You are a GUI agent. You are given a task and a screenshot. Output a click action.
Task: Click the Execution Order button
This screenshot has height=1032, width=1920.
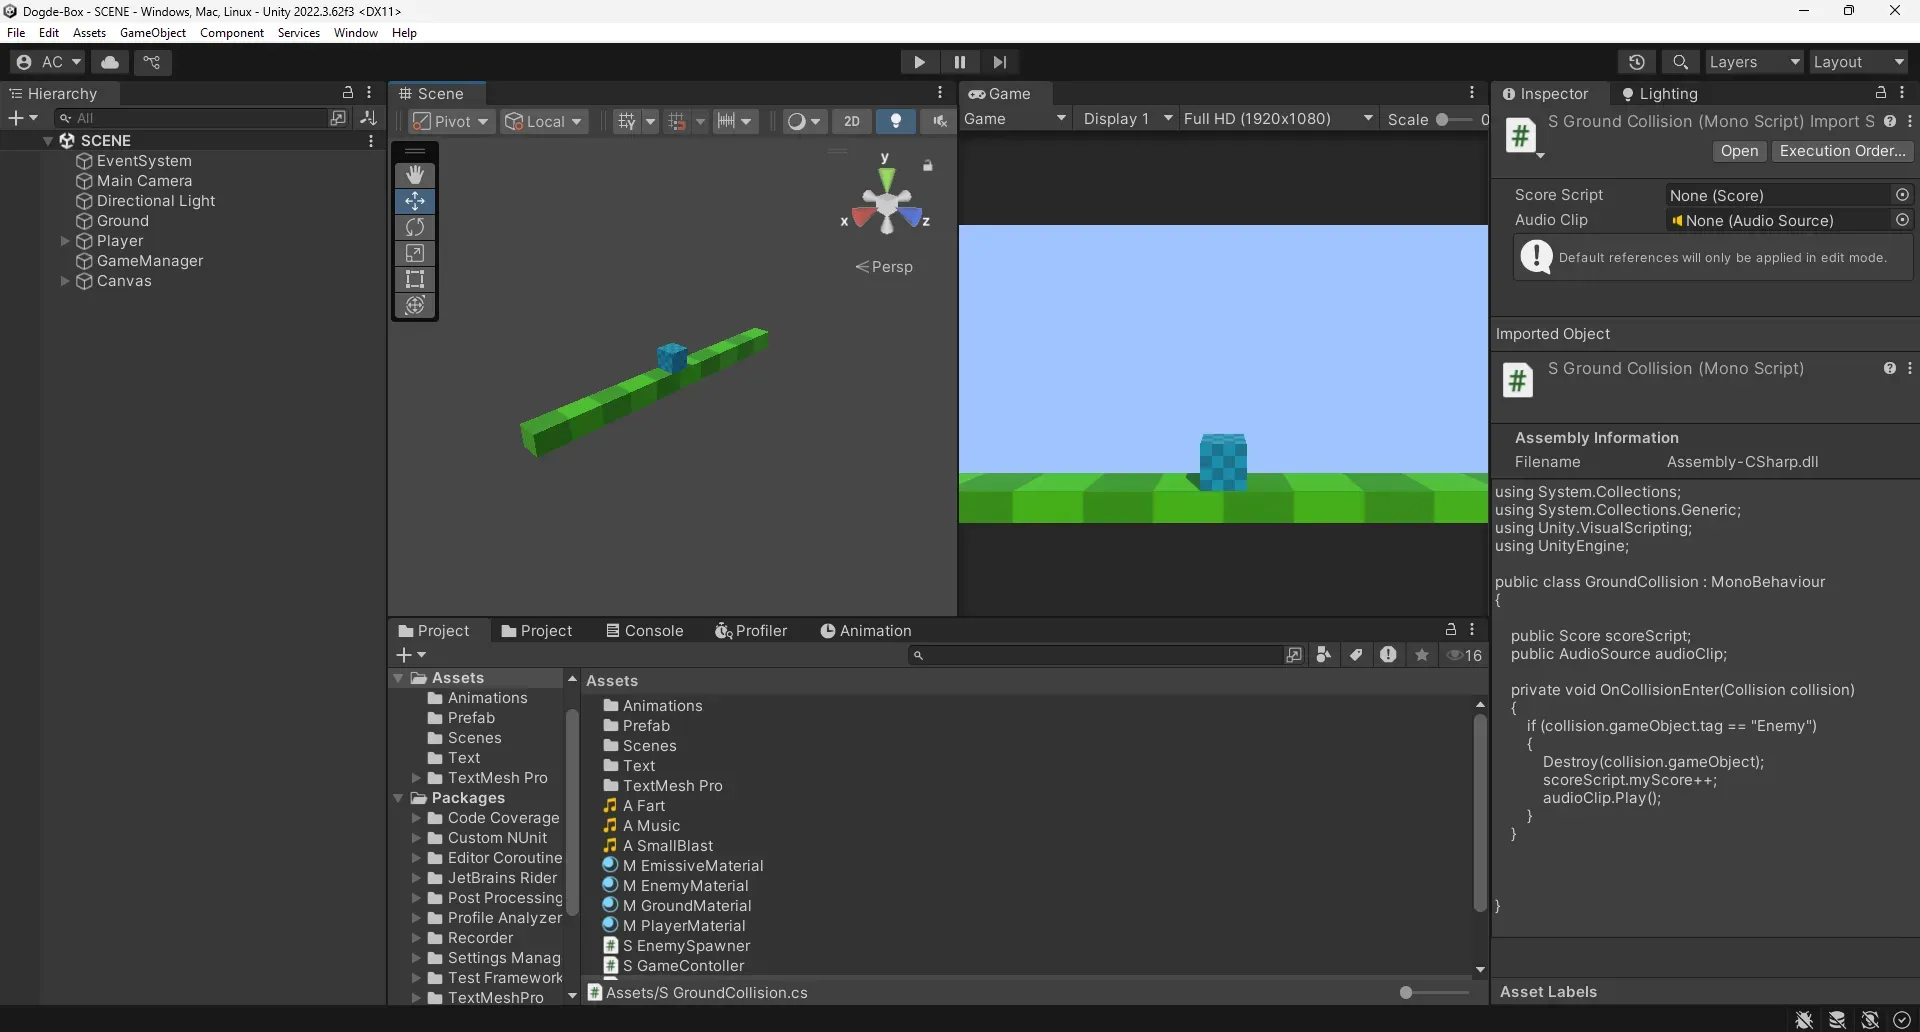pos(1842,151)
